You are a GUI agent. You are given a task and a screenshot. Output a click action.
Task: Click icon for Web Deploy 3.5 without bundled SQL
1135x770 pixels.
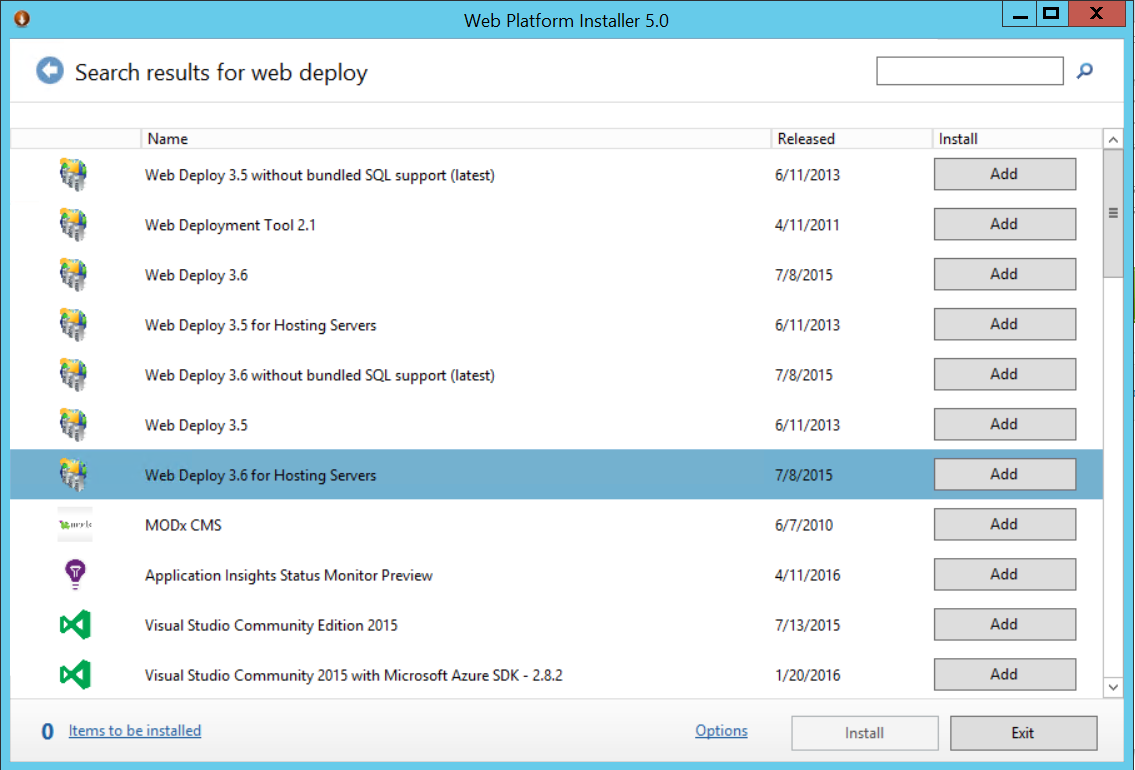coord(73,174)
